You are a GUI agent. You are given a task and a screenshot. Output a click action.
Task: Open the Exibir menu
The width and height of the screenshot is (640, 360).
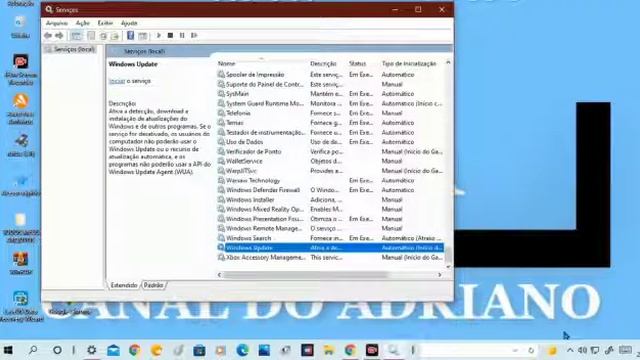105,23
